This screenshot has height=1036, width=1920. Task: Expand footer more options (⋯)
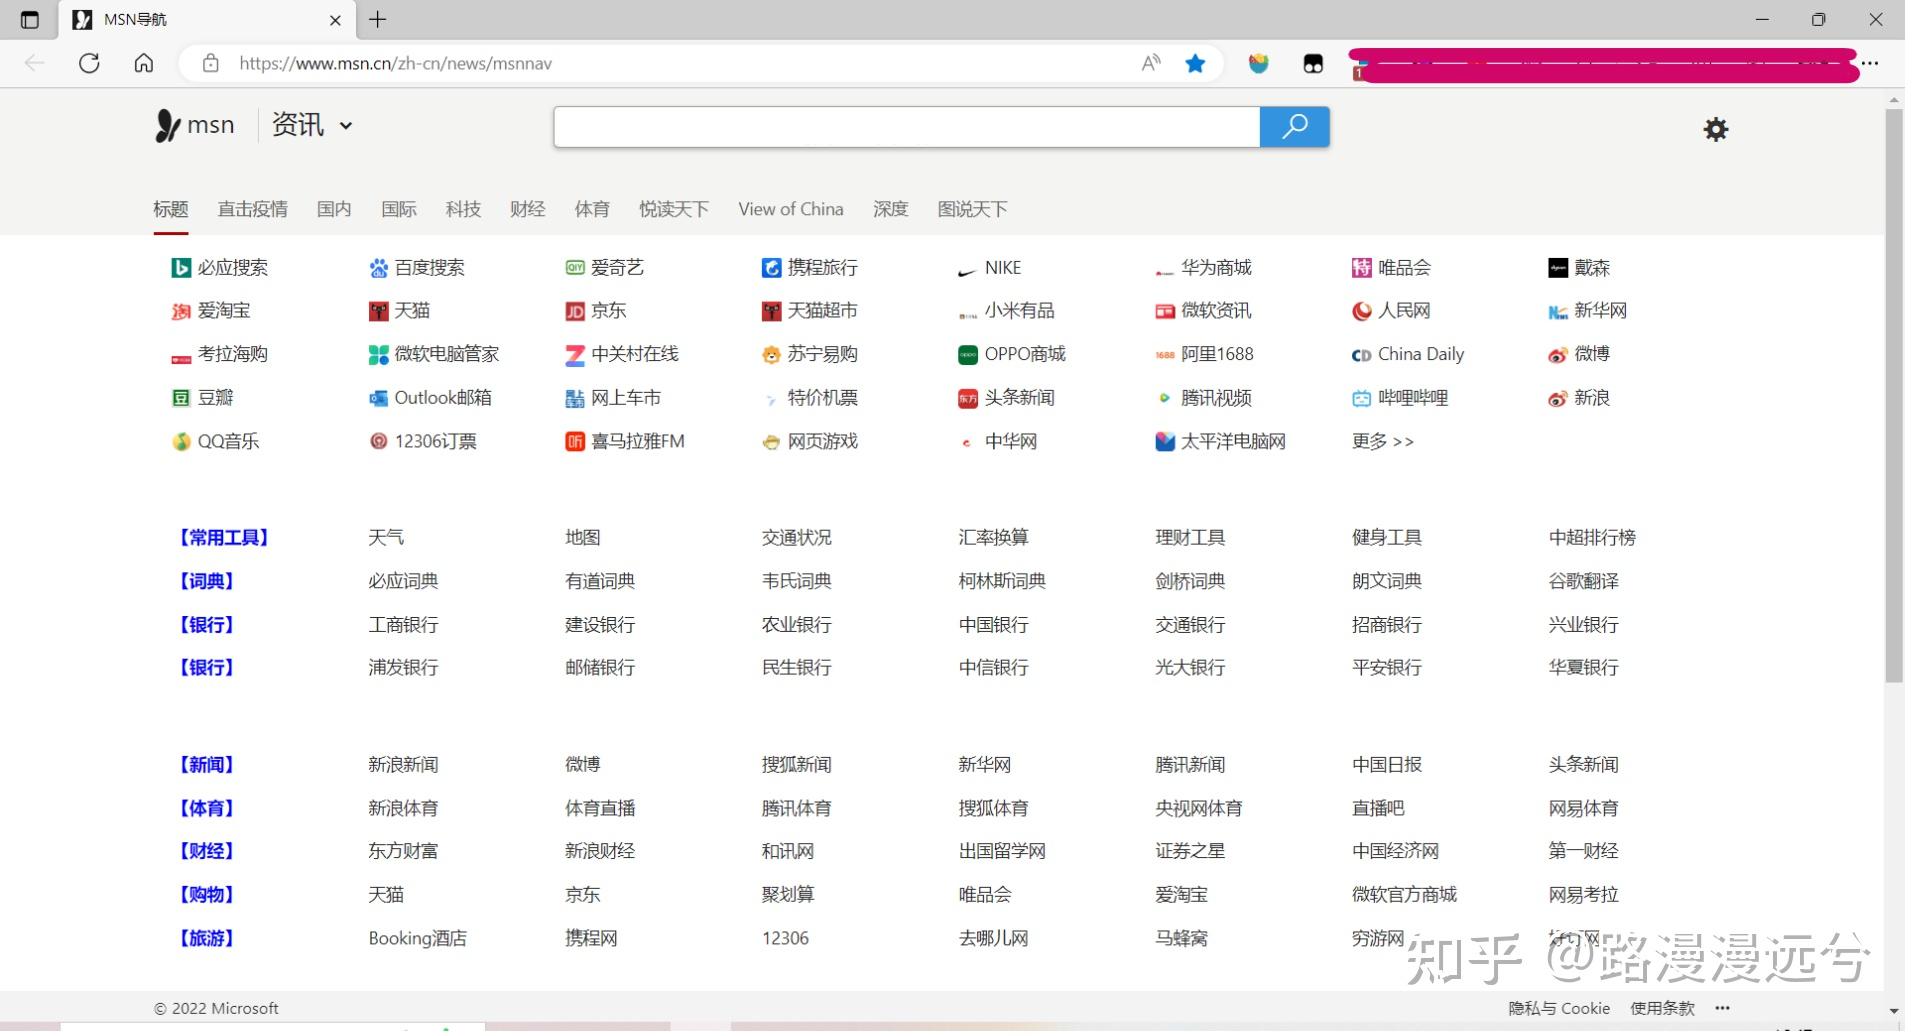pos(1734,1014)
